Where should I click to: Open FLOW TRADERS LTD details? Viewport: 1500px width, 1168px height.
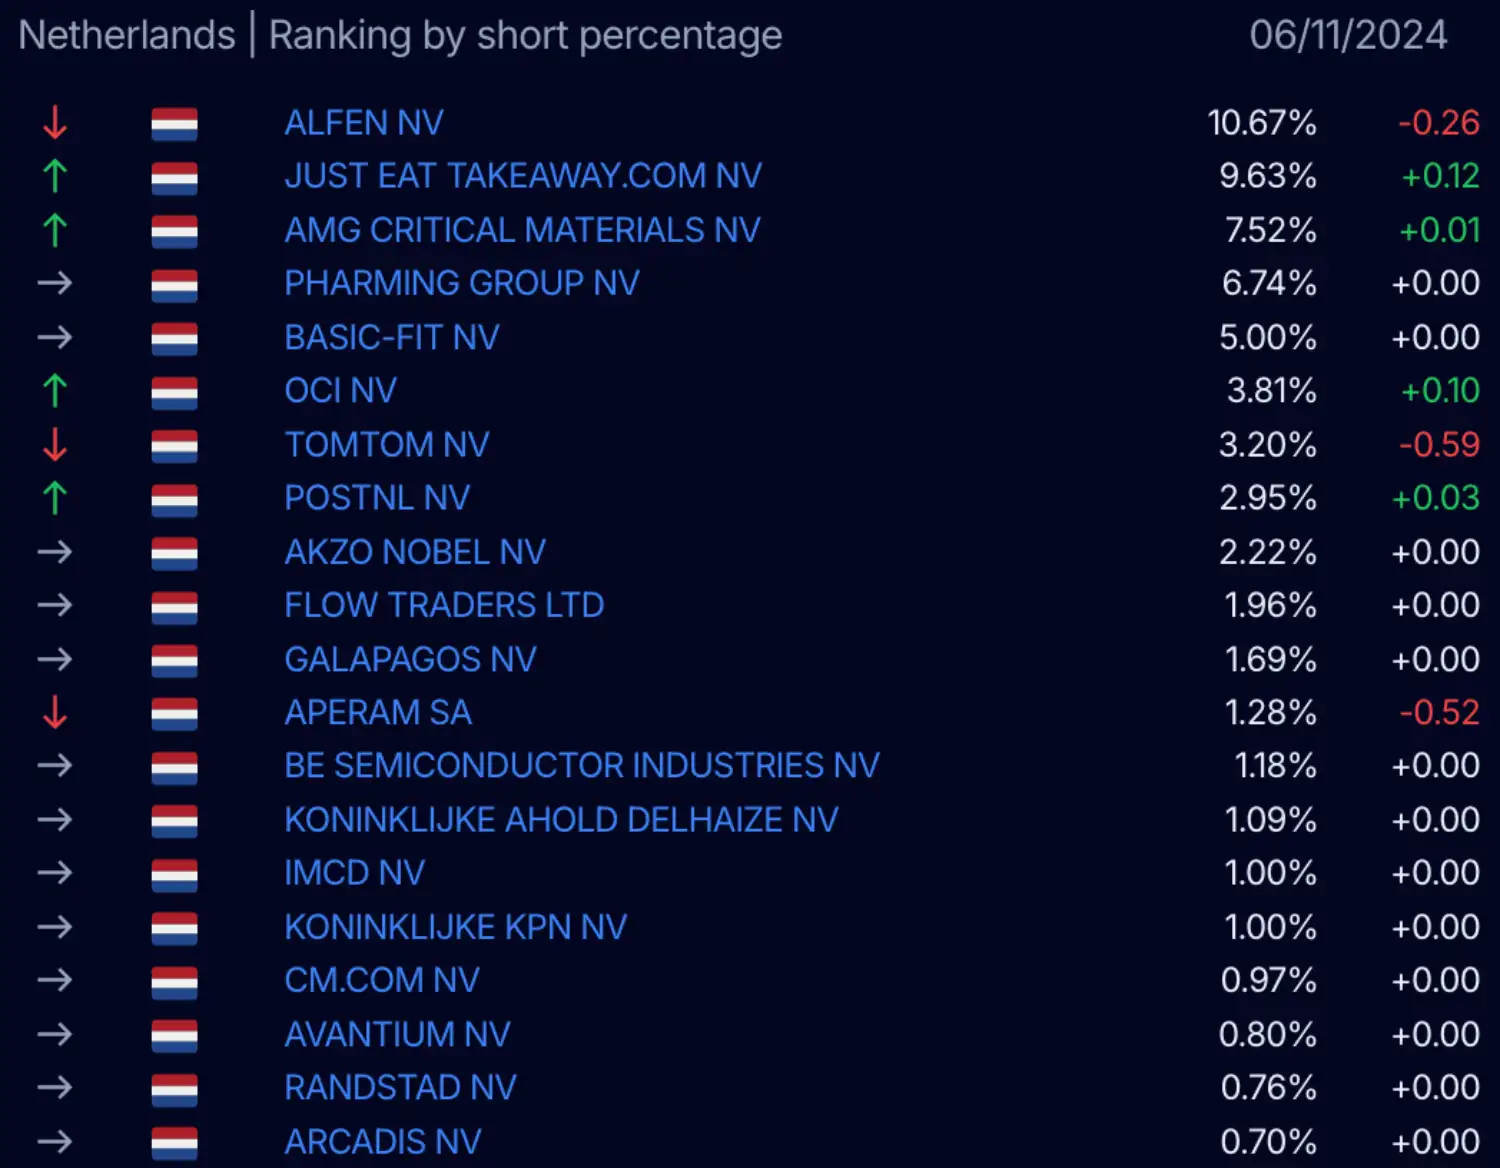click(x=444, y=605)
